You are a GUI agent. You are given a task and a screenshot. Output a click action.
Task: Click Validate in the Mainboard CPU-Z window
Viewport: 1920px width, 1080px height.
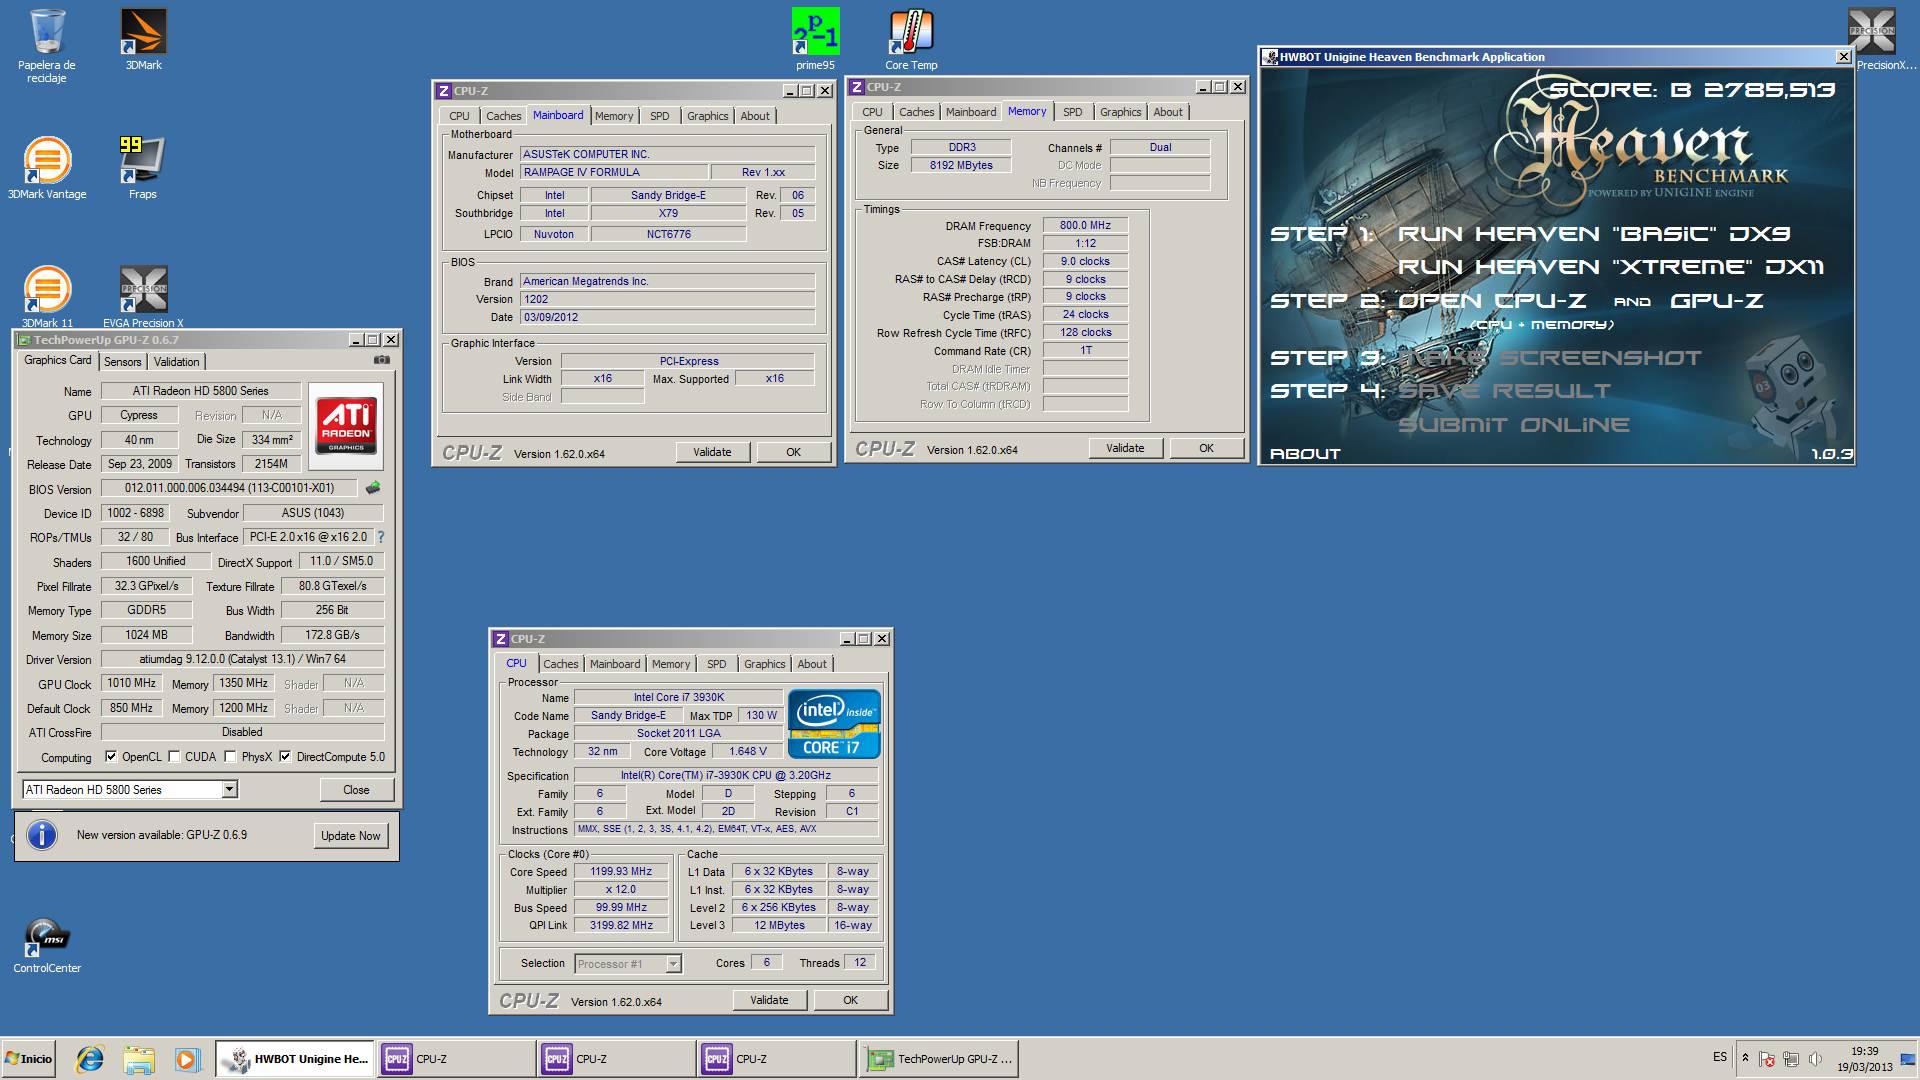click(712, 452)
